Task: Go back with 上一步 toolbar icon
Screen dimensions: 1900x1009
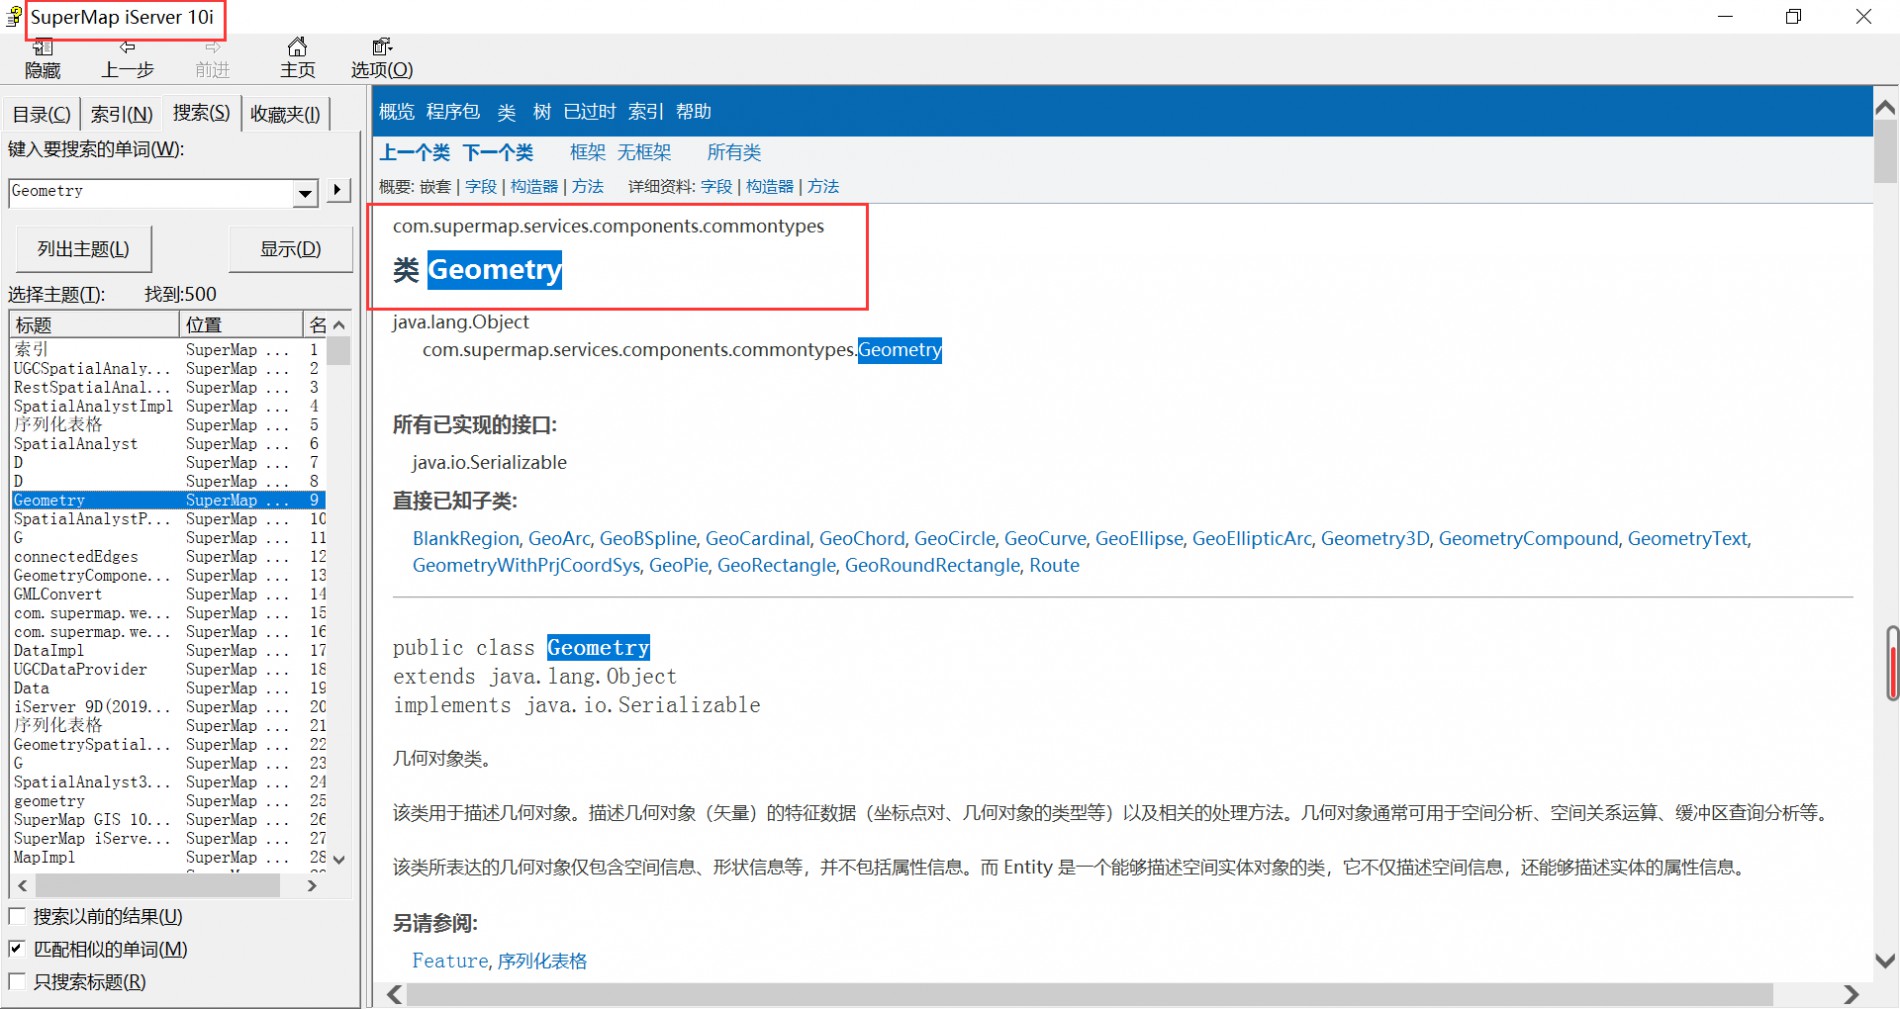Action: click(127, 59)
